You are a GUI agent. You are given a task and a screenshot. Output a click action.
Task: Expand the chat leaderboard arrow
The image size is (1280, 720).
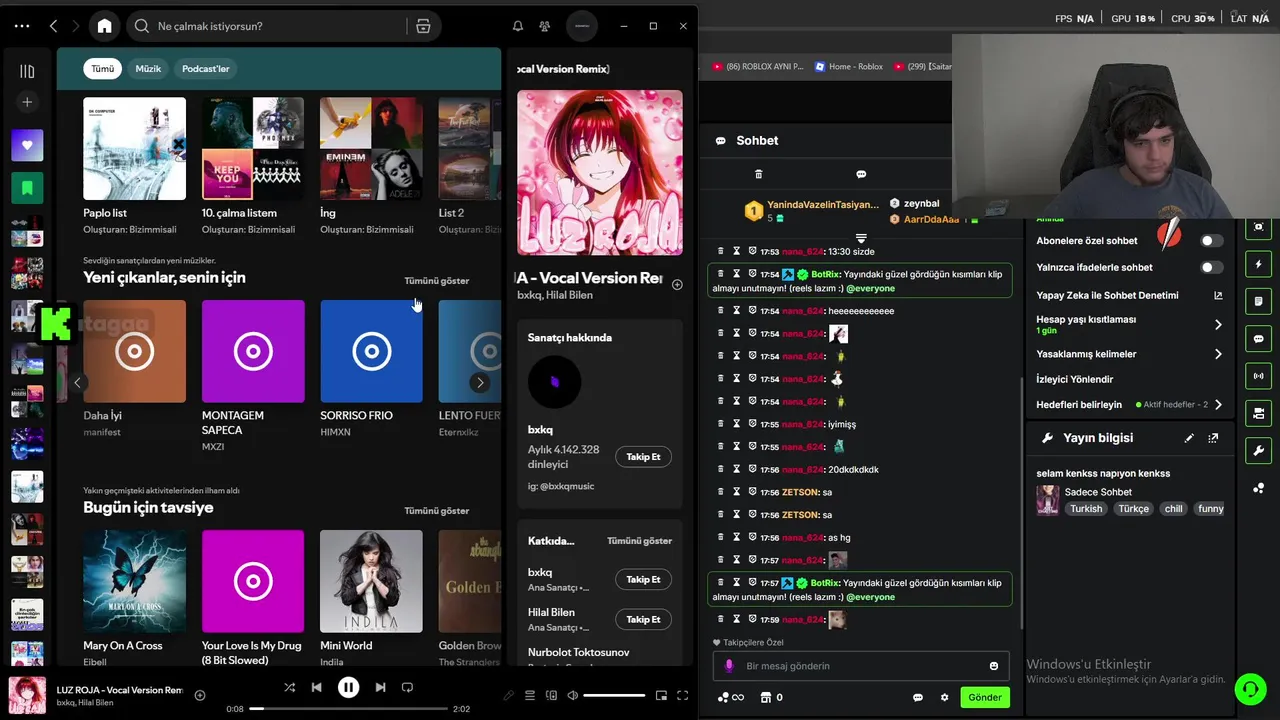point(861,237)
